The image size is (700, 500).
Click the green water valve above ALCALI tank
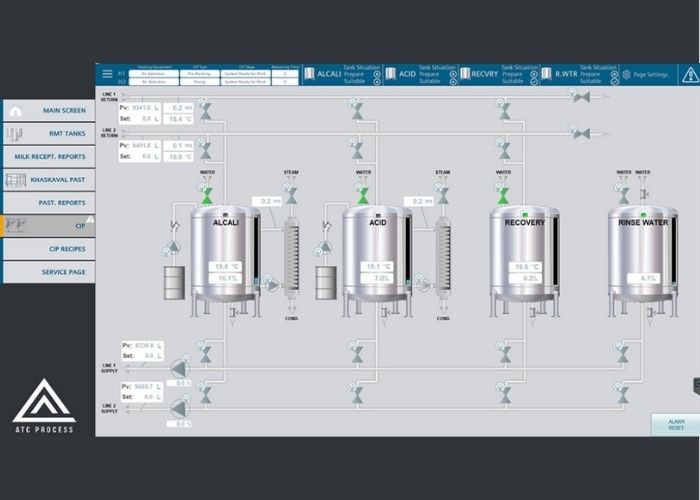pyautogui.click(x=206, y=199)
